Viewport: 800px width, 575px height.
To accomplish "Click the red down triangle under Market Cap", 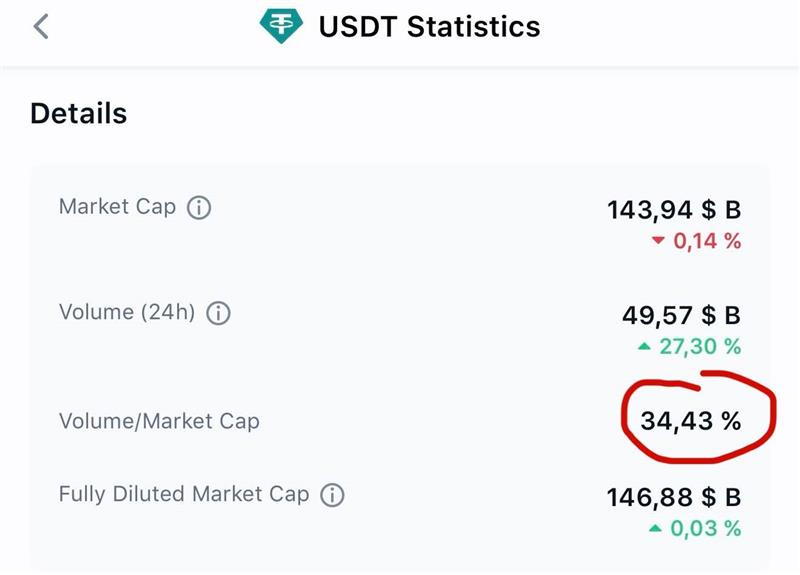I will [x=657, y=241].
